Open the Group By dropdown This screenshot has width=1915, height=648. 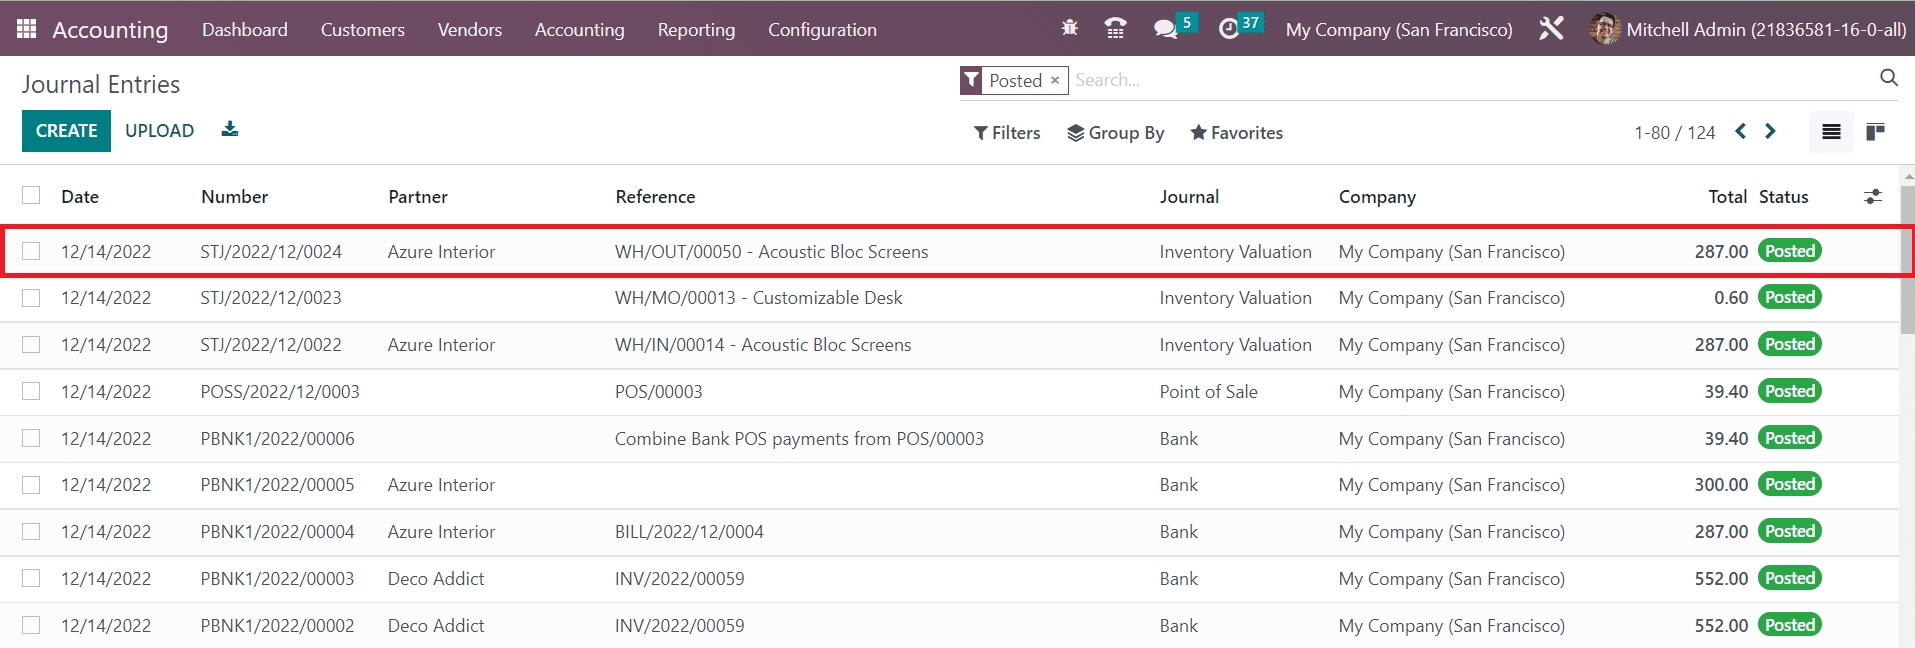1115,133
